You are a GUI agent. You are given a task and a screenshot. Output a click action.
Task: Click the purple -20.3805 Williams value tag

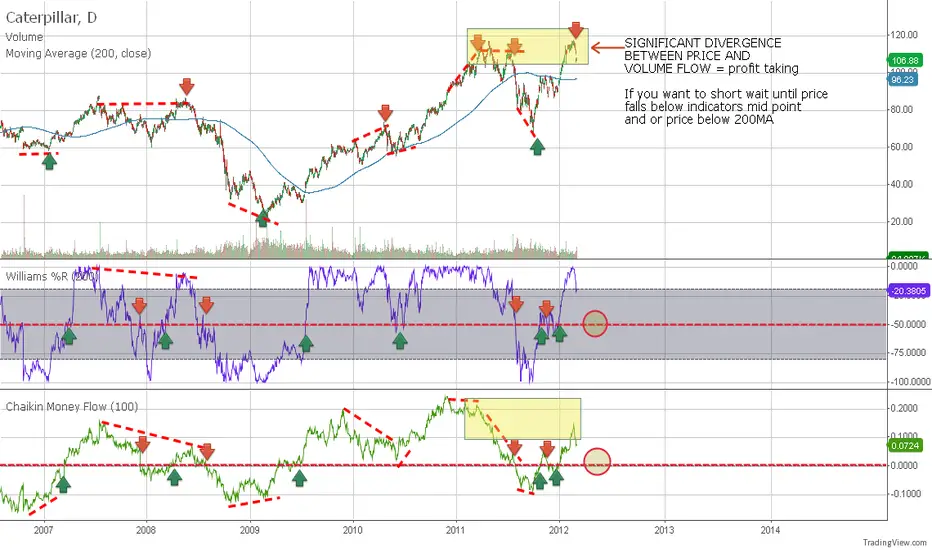[x=907, y=291]
